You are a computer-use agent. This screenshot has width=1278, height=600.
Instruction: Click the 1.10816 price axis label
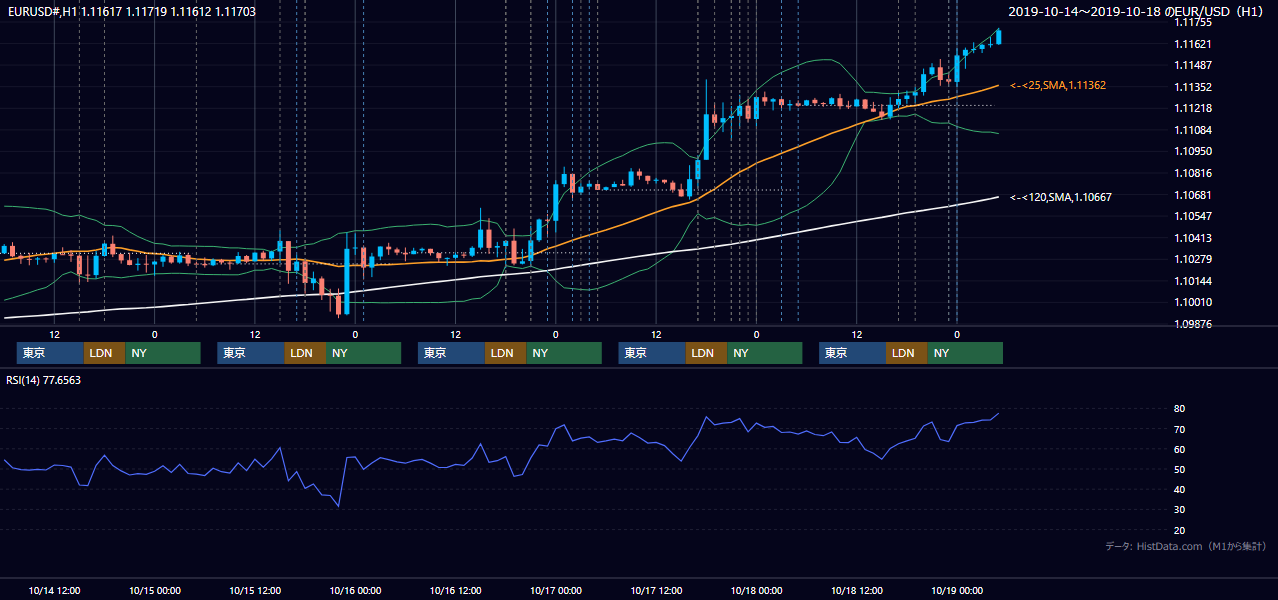[1192, 173]
